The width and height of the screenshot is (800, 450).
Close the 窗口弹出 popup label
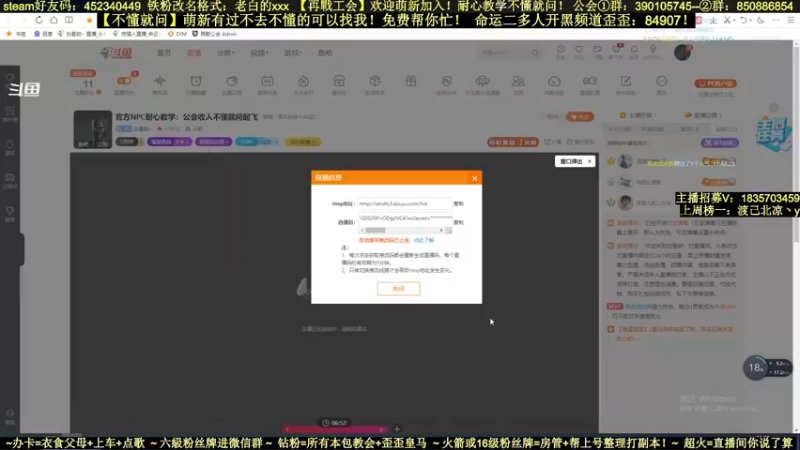589,161
